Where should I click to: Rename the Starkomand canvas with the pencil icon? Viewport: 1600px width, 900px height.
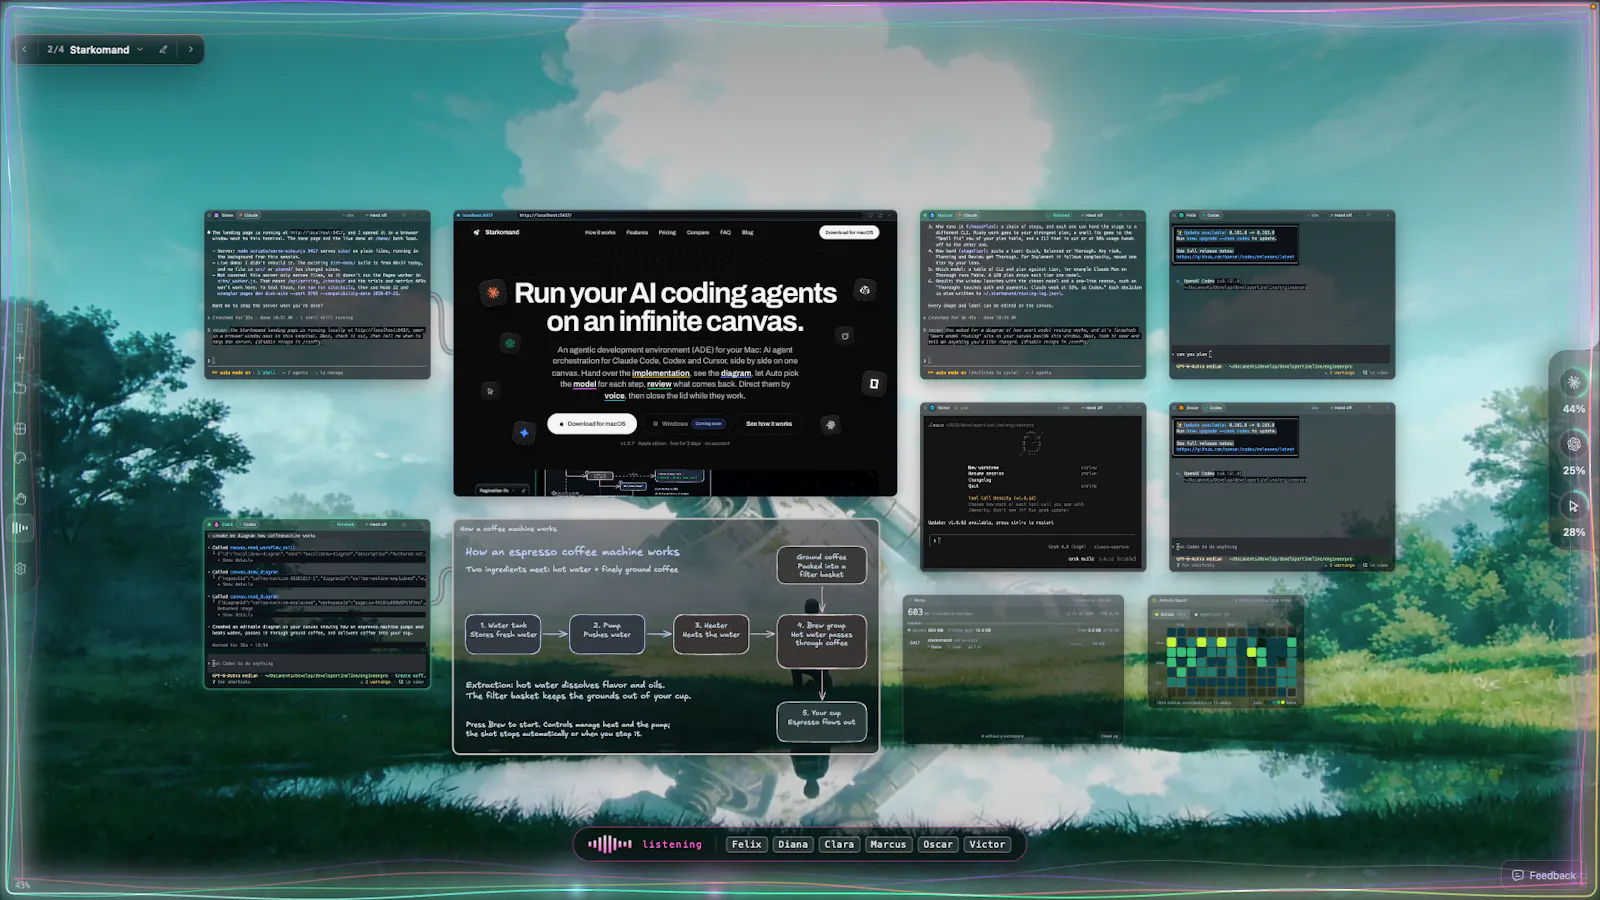(163, 49)
